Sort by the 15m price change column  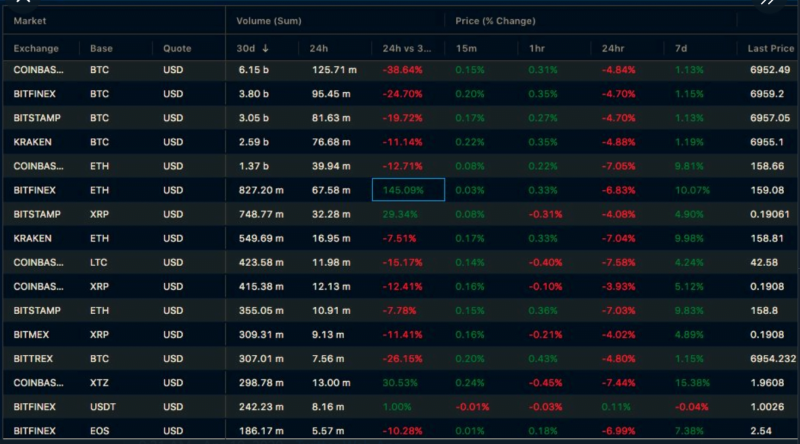464,48
